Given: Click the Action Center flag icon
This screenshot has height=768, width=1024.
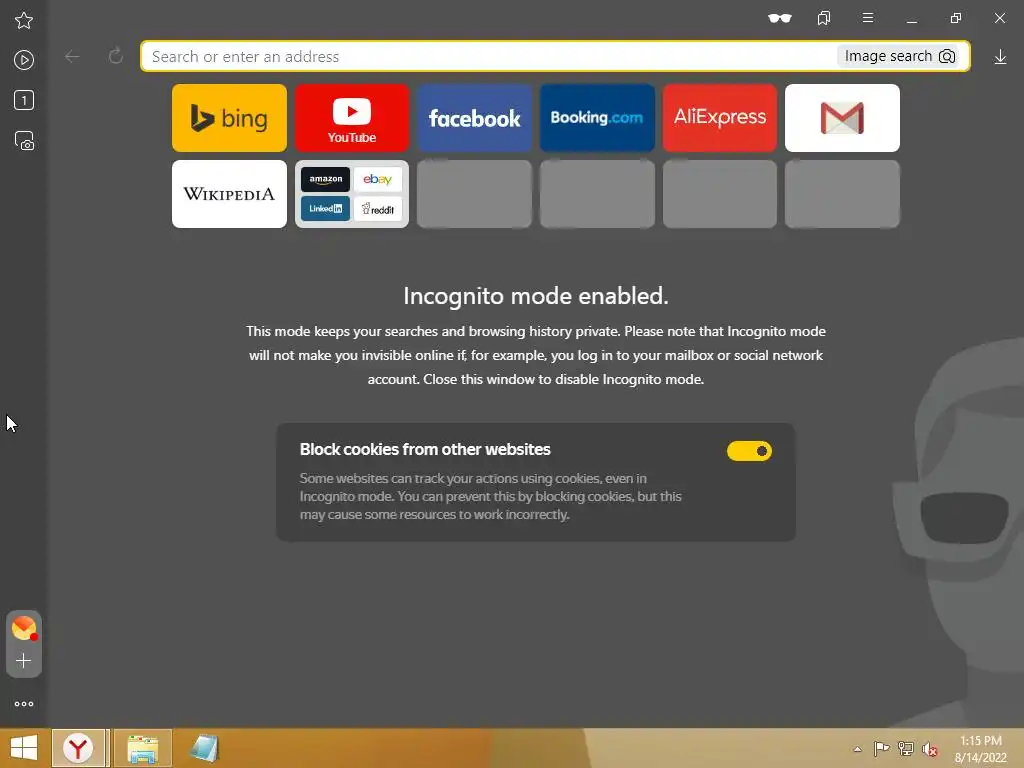Looking at the screenshot, I should (x=881, y=748).
